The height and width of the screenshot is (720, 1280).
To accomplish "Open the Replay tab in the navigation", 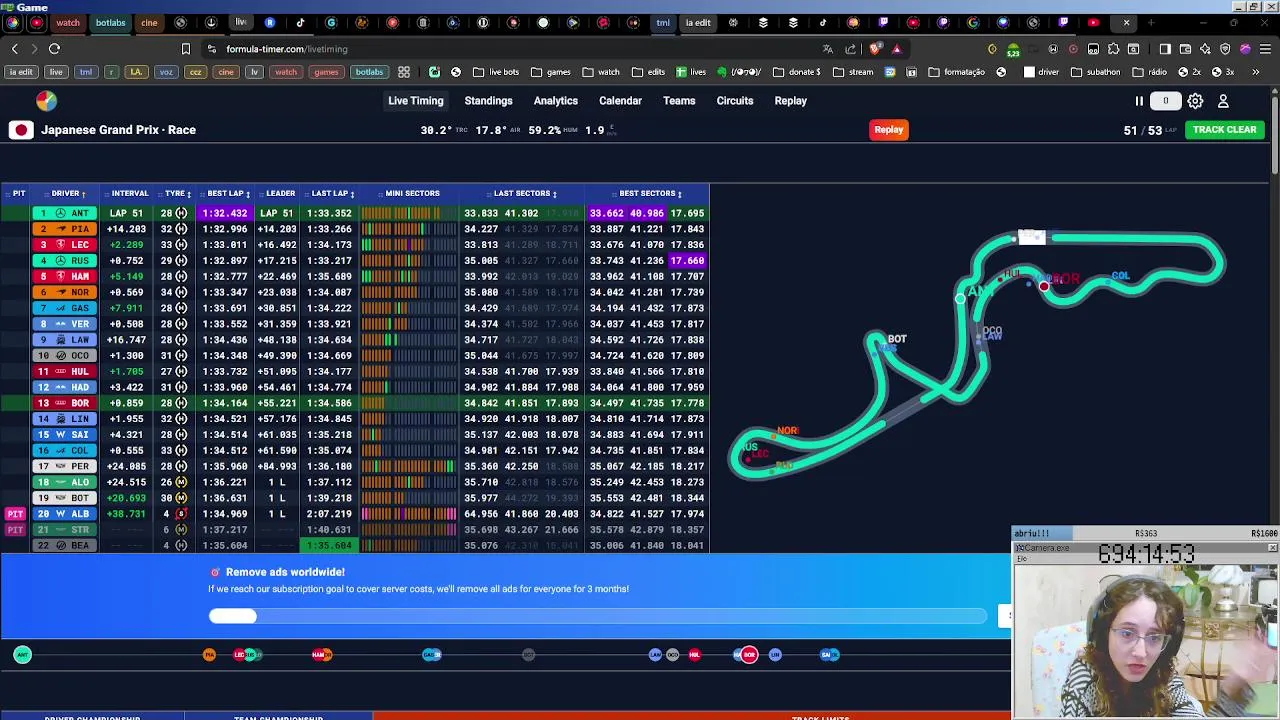I will pos(790,101).
